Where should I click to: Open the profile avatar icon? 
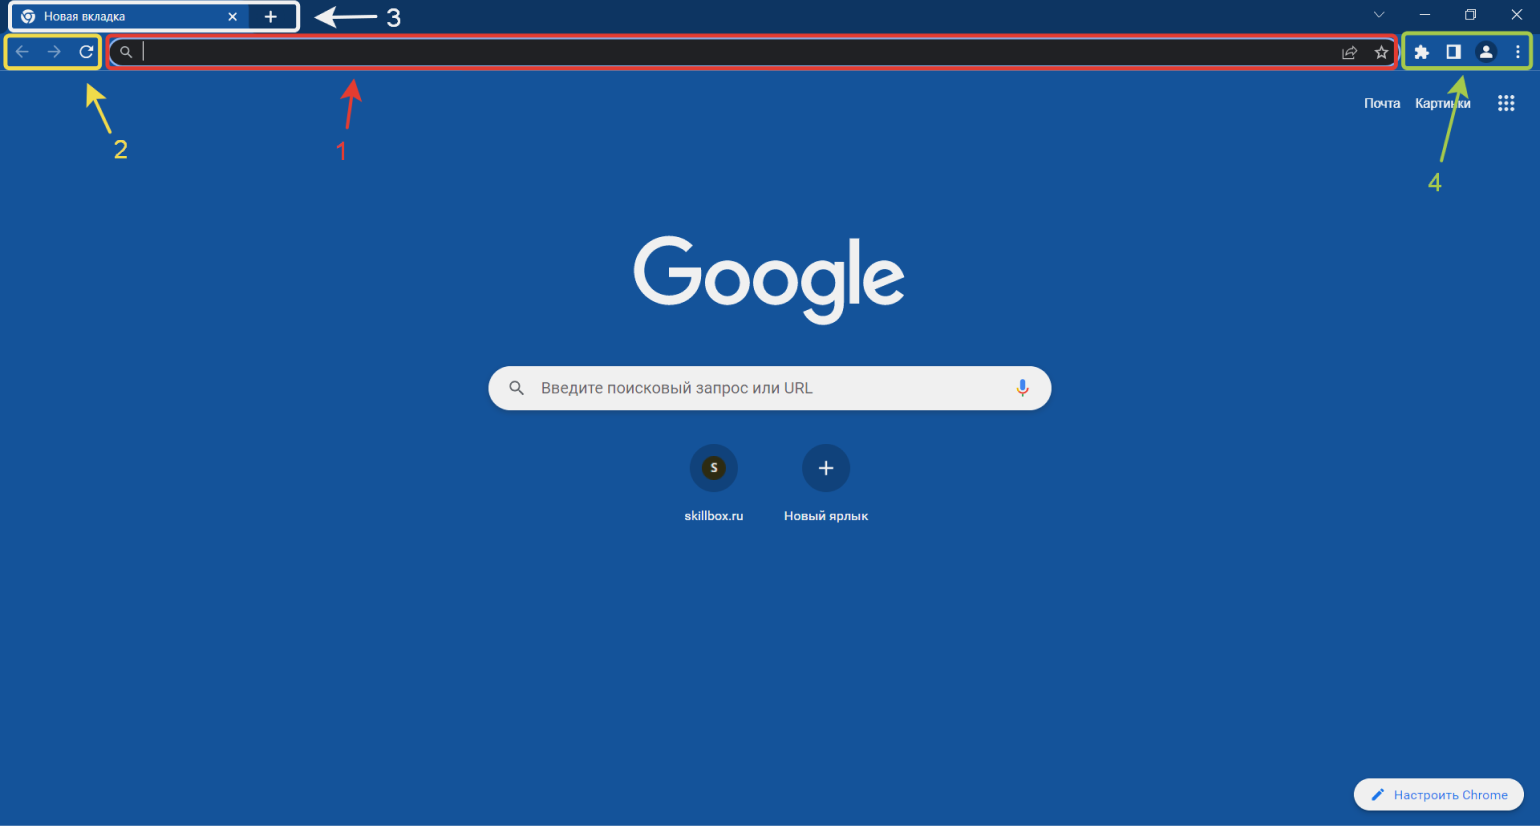(1486, 52)
